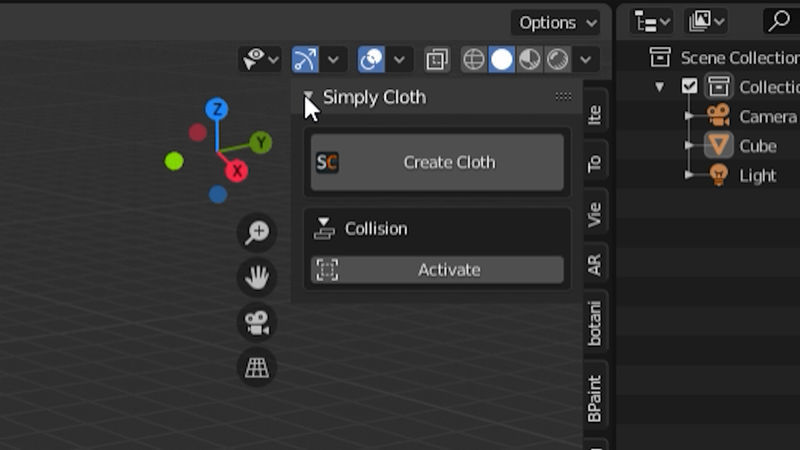The height and width of the screenshot is (450, 800).
Task: Uncheck the Collection checkbox
Action: pyautogui.click(x=689, y=86)
